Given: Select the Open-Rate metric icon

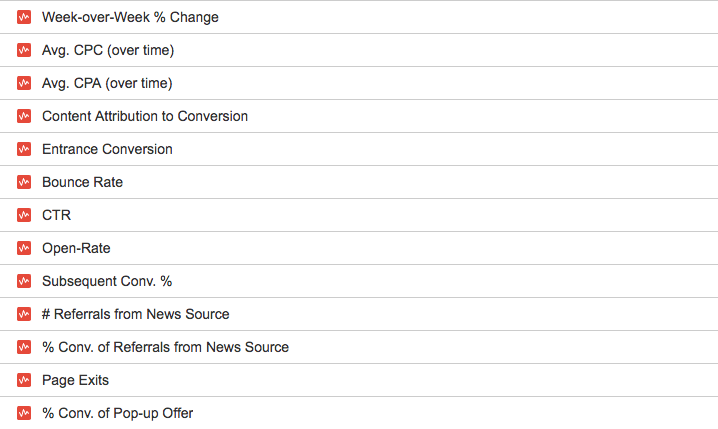Looking at the screenshot, I should point(24,248).
